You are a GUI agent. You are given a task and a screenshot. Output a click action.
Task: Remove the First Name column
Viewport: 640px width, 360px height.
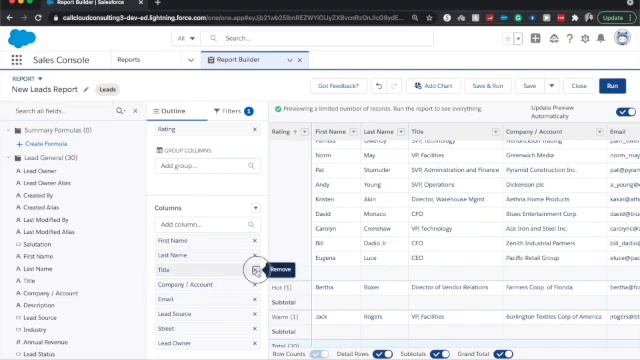click(x=255, y=241)
